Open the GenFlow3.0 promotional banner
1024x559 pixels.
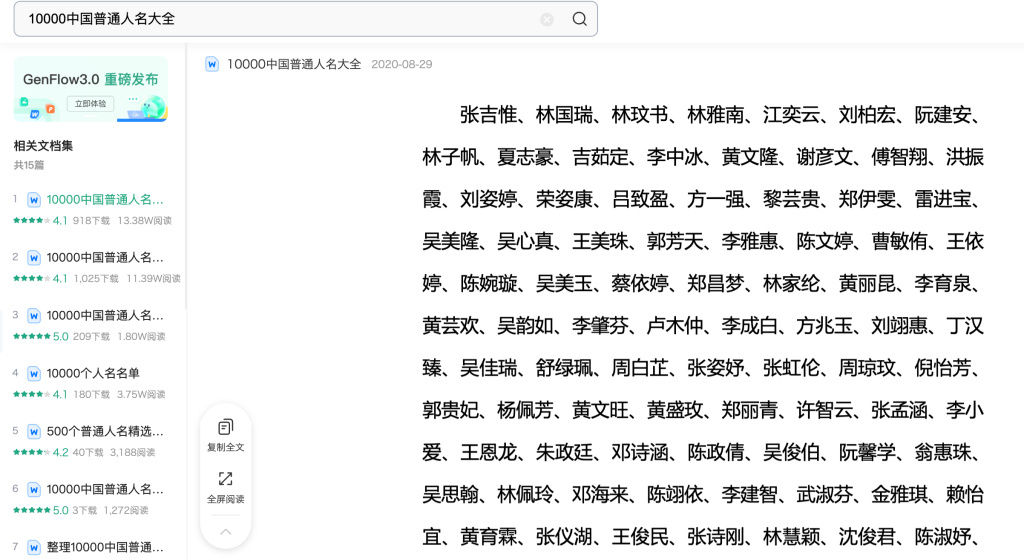point(91,90)
